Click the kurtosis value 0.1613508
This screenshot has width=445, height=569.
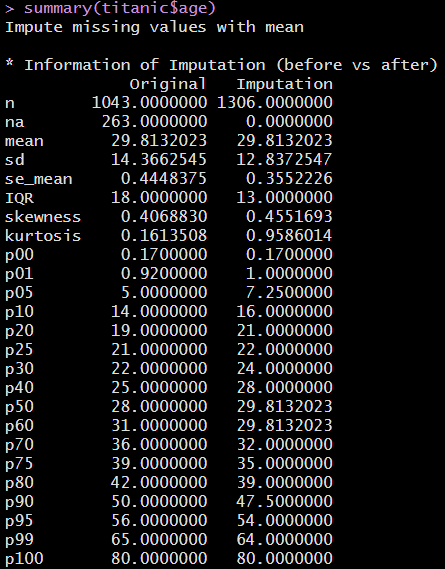tap(164, 235)
